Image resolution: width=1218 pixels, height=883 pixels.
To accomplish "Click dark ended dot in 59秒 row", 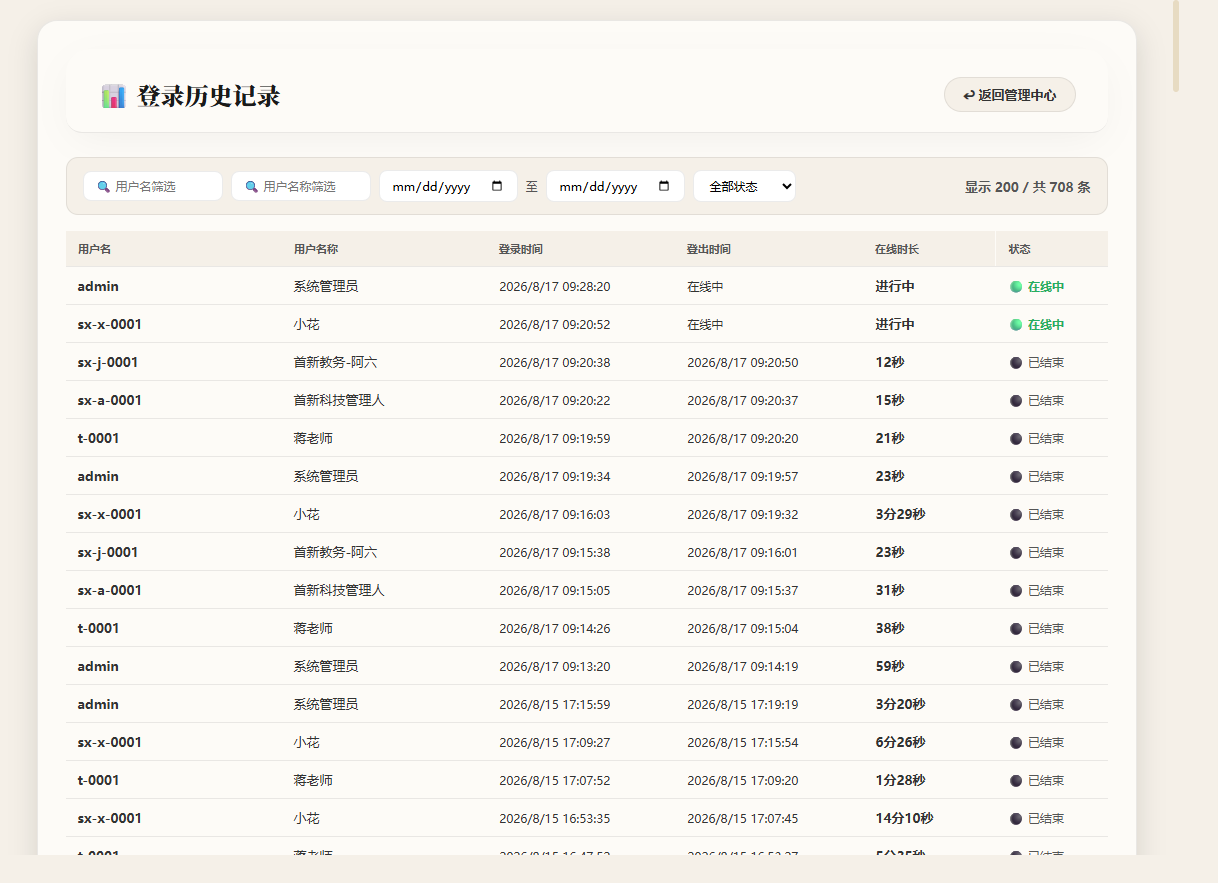I will (1016, 667).
